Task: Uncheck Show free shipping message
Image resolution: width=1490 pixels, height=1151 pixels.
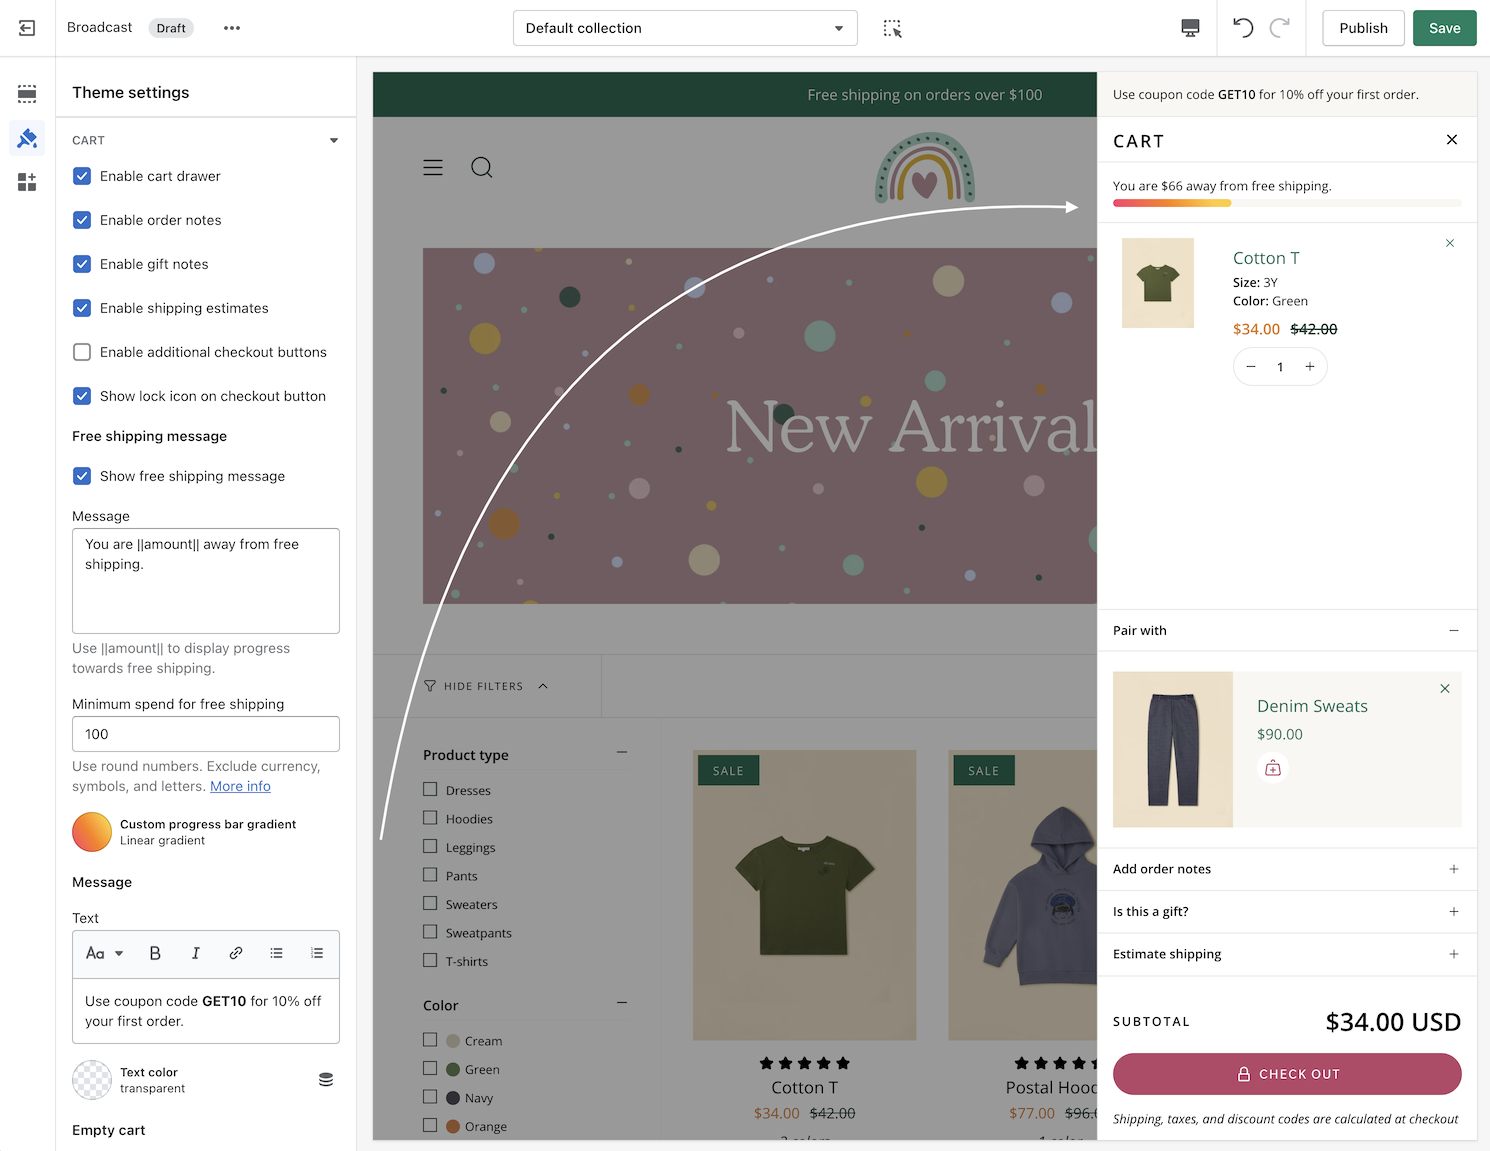Action: click(x=82, y=476)
